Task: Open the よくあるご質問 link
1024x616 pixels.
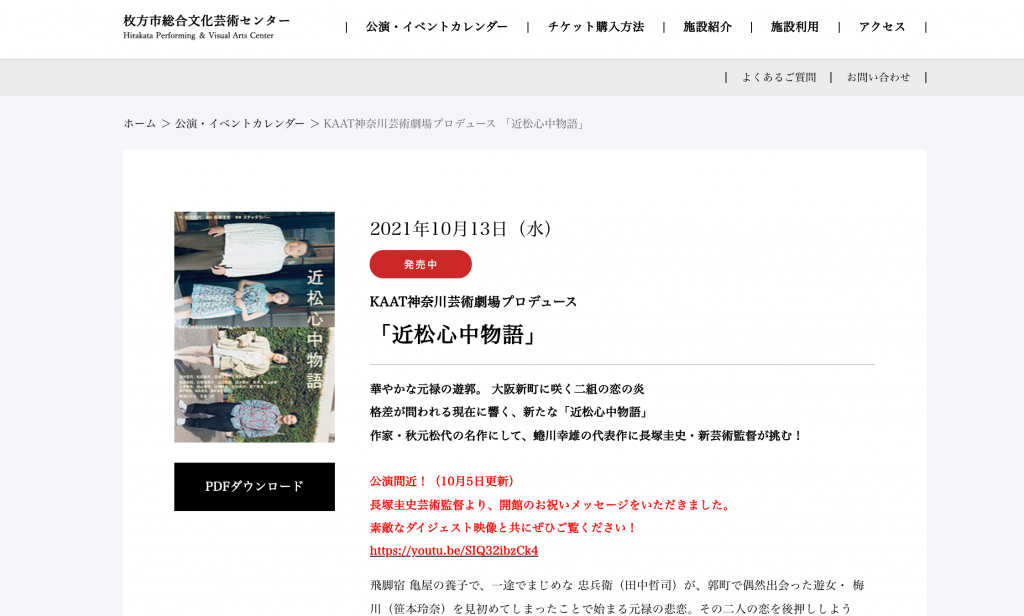Action: (x=778, y=77)
